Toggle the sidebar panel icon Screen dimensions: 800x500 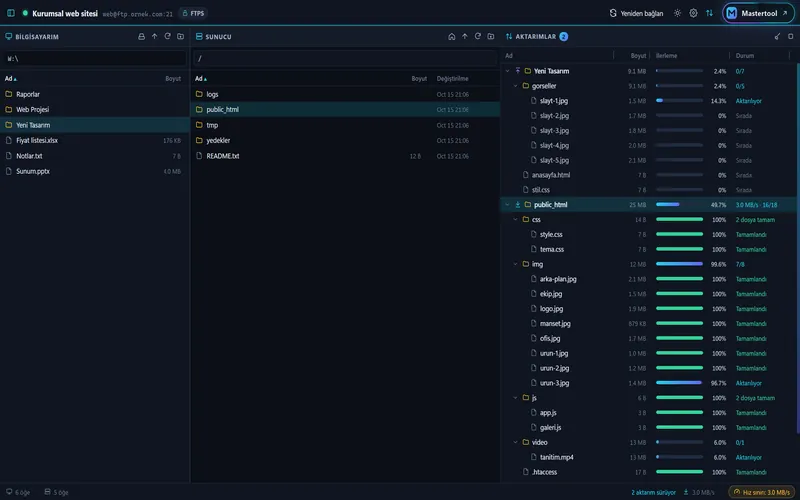(x=11, y=13)
